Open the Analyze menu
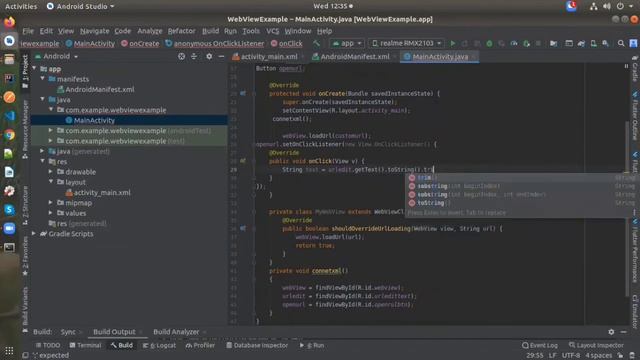 pyautogui.click(x=149, y=31)
